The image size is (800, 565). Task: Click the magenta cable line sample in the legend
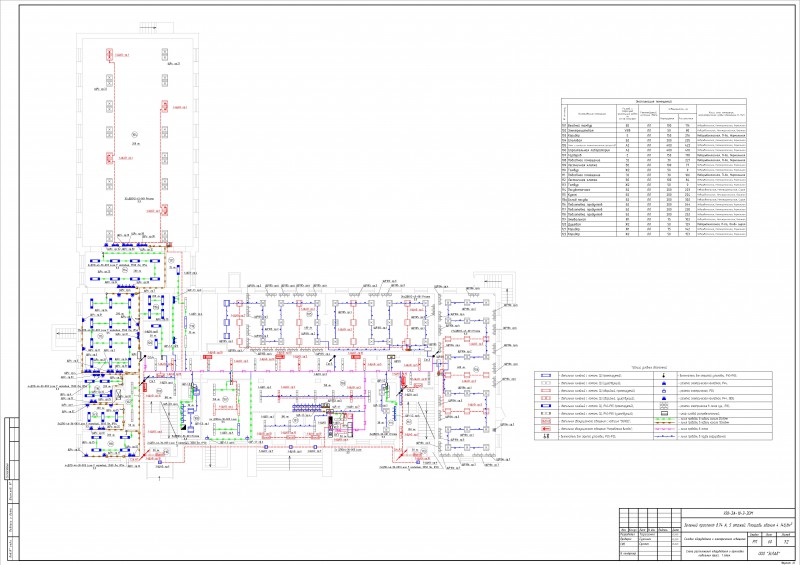point(665,429)
